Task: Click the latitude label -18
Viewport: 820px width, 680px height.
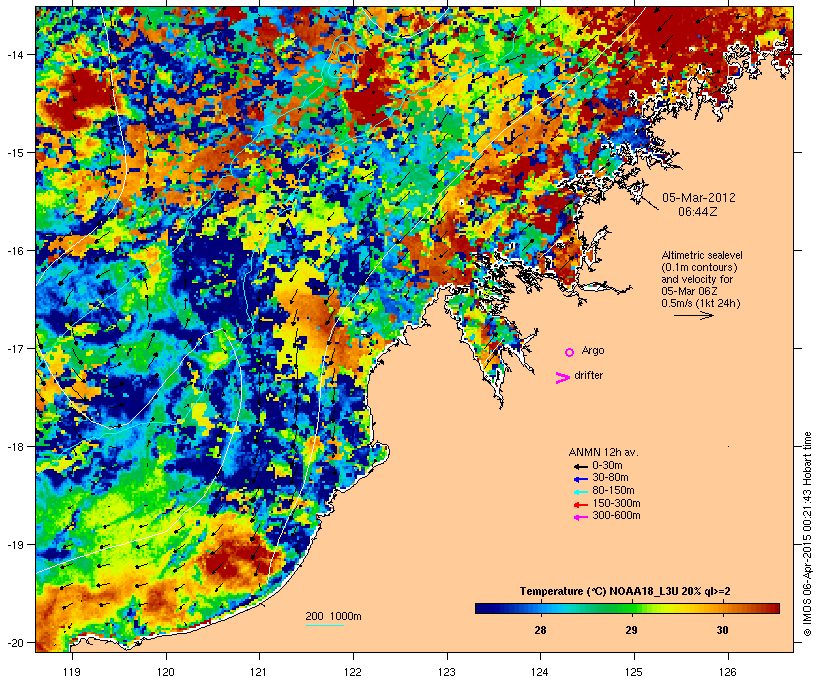Action: pos(14,446)
